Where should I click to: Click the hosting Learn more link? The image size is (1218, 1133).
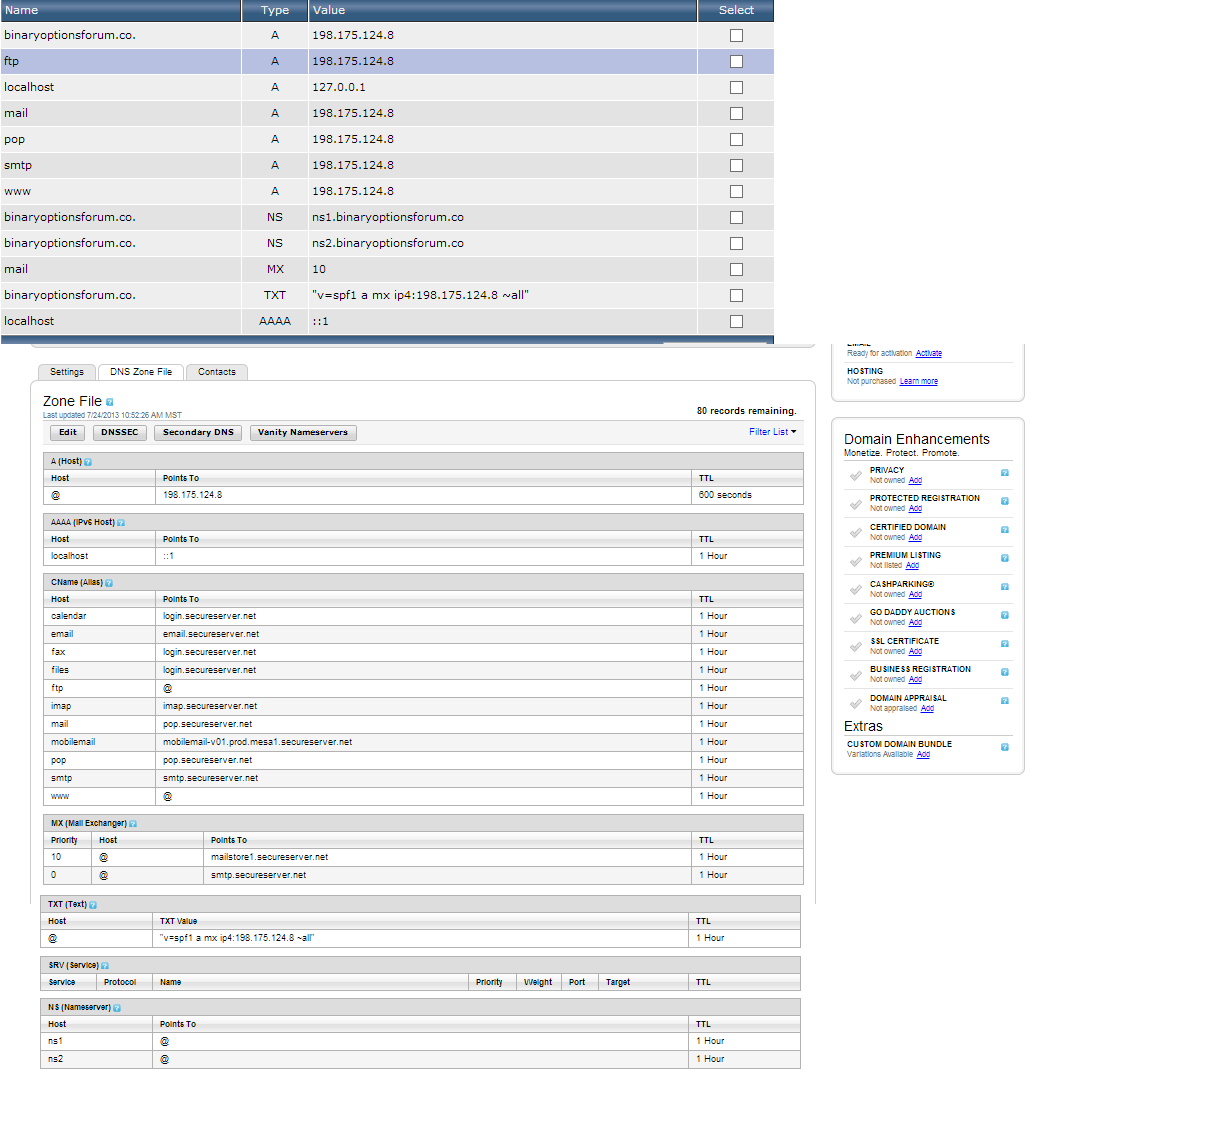coord(918,382)
